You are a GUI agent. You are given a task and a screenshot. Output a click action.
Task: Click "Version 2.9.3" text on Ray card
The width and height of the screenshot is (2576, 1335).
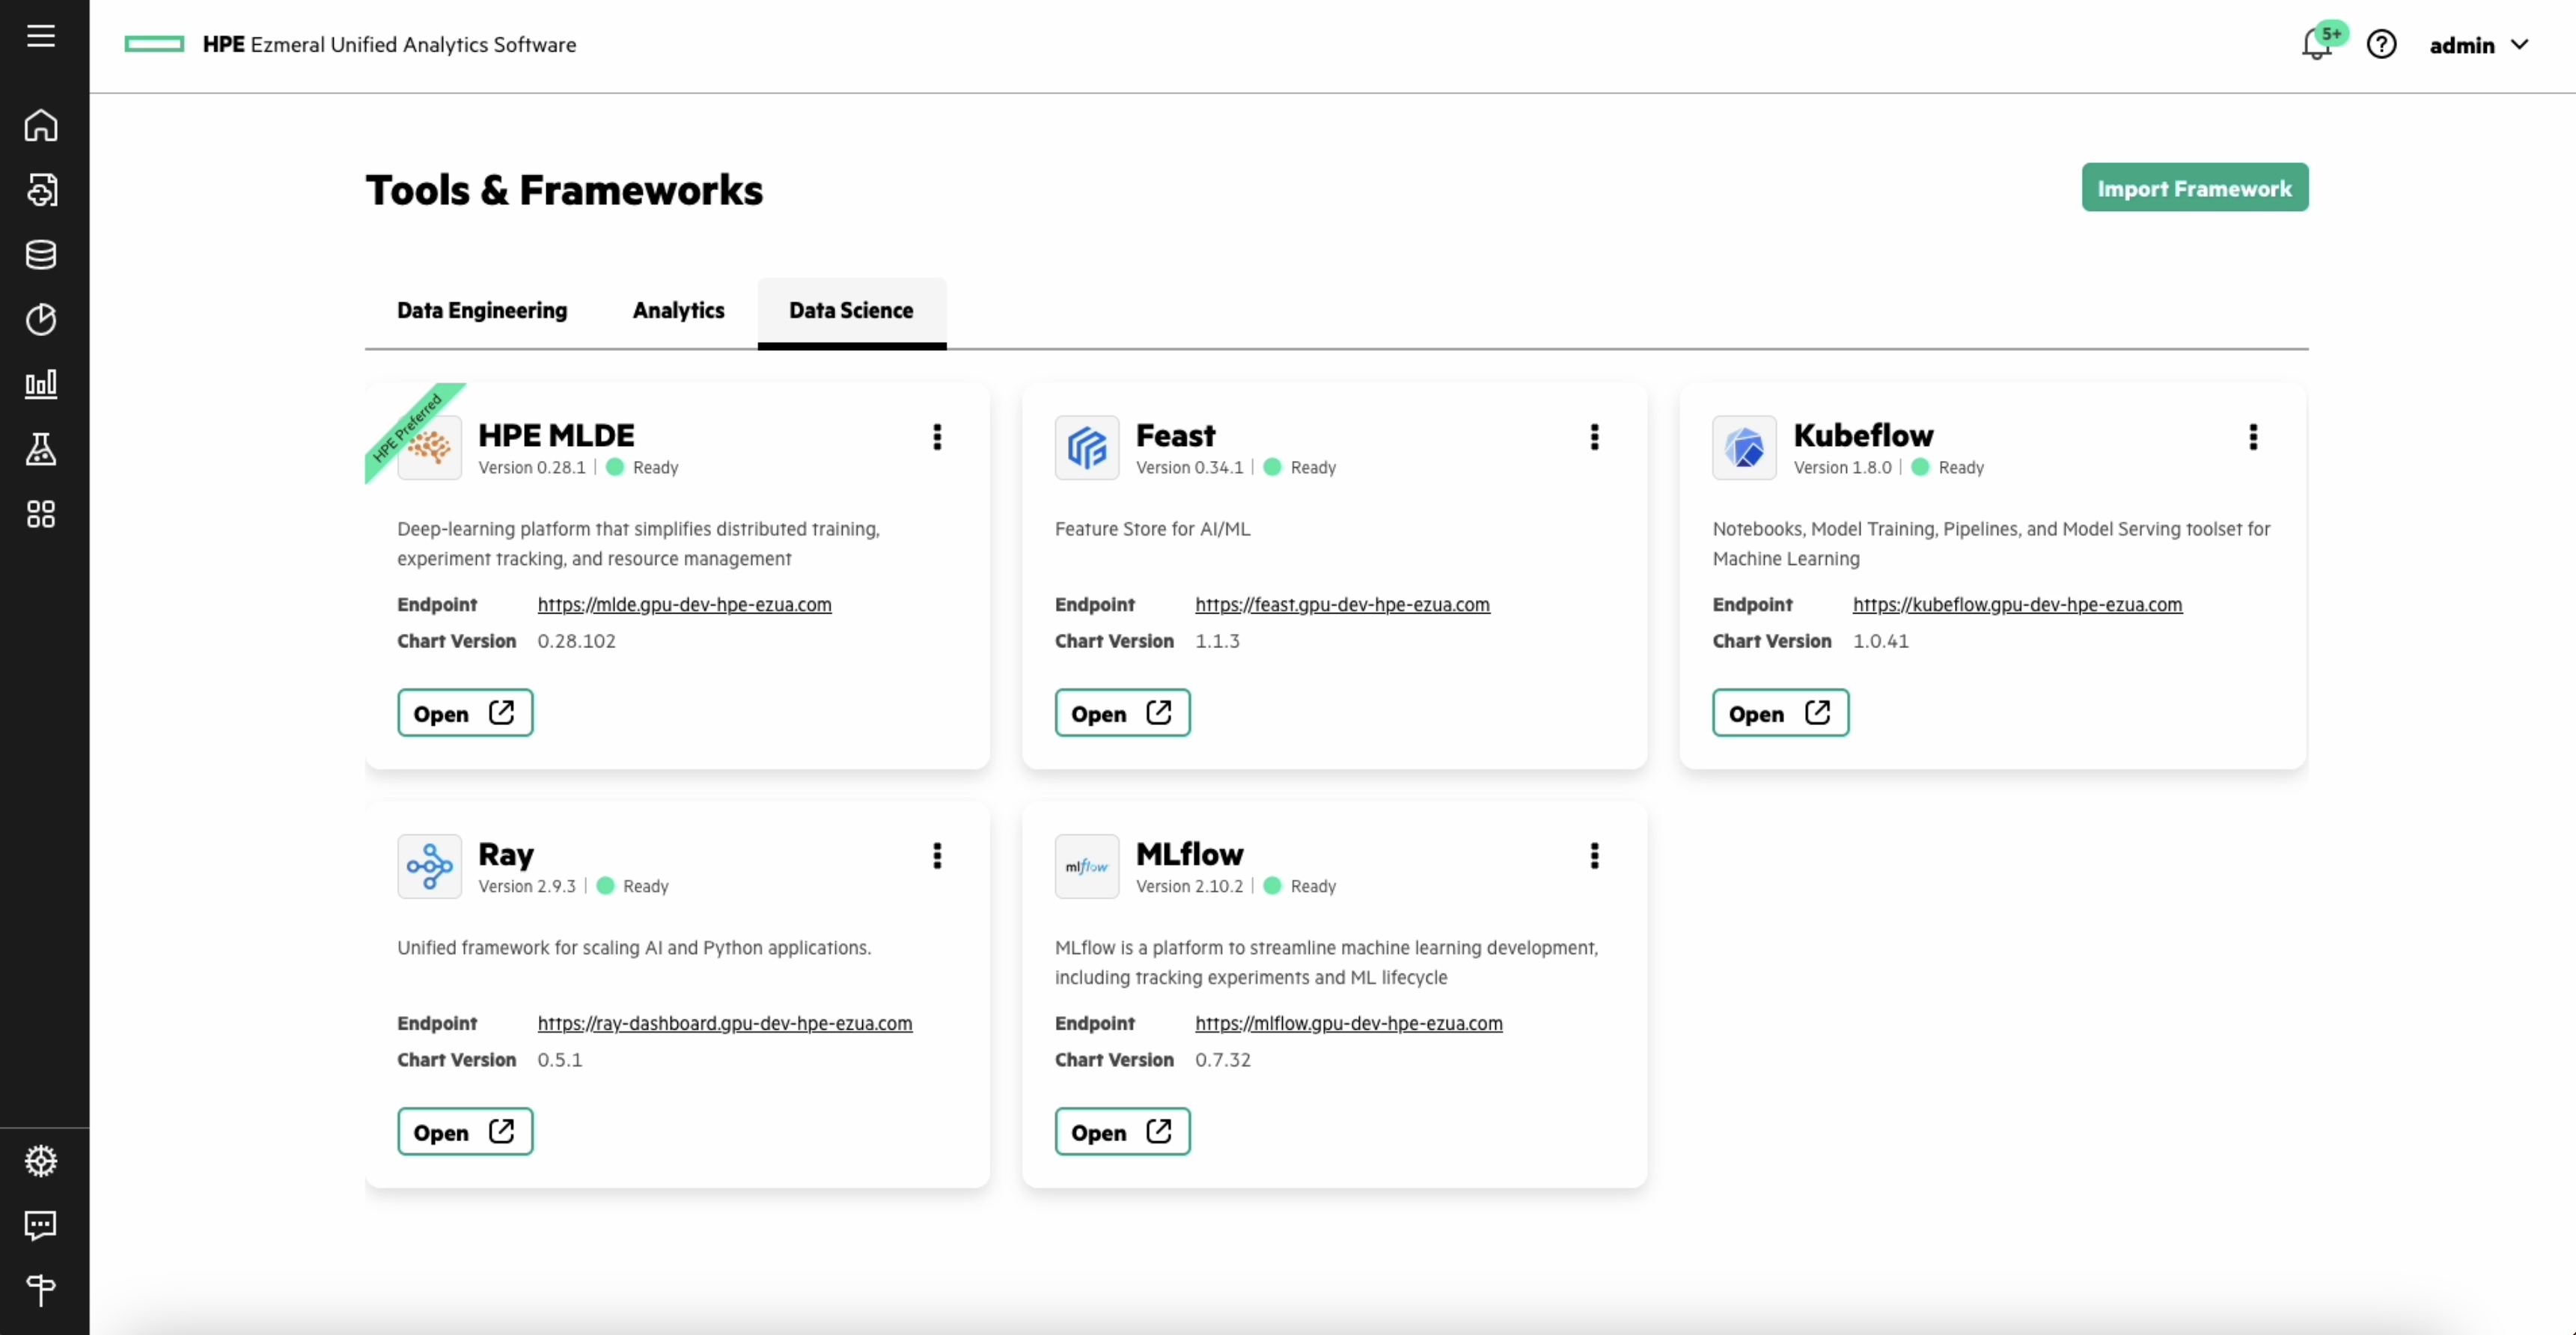click(x=527, y=887)
